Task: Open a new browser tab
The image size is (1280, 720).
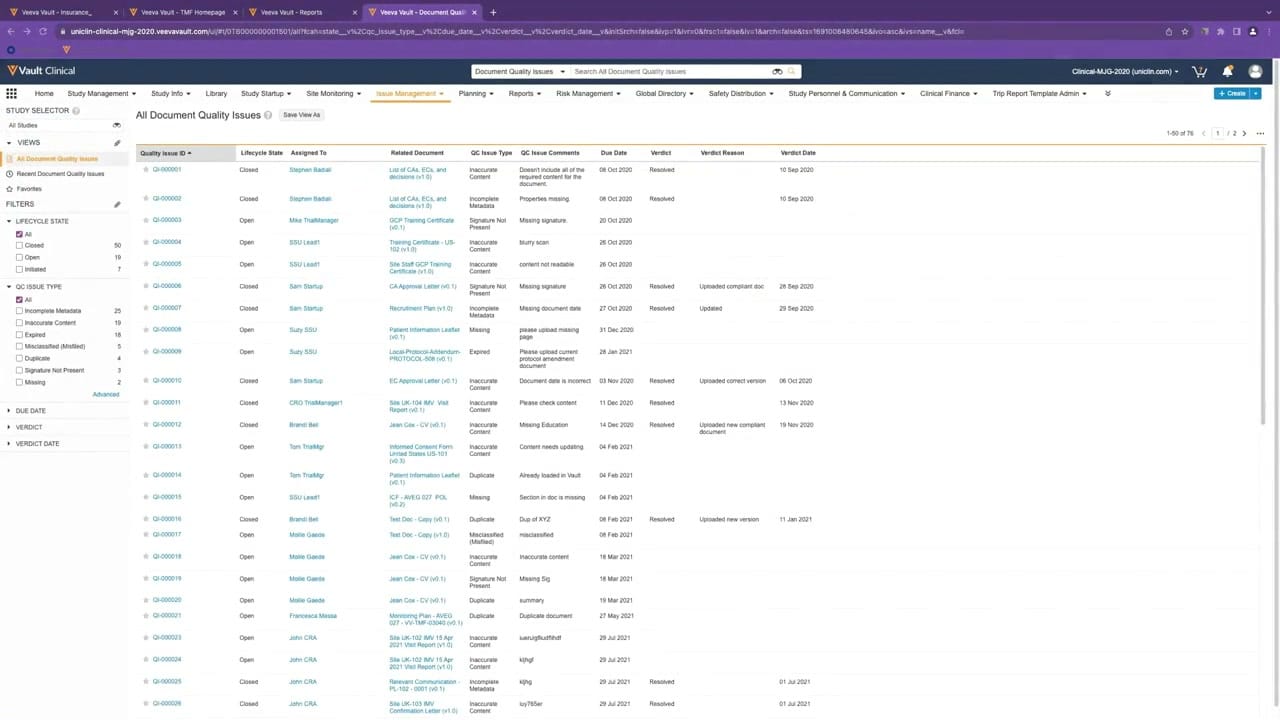Action: [x=493, y=12]
